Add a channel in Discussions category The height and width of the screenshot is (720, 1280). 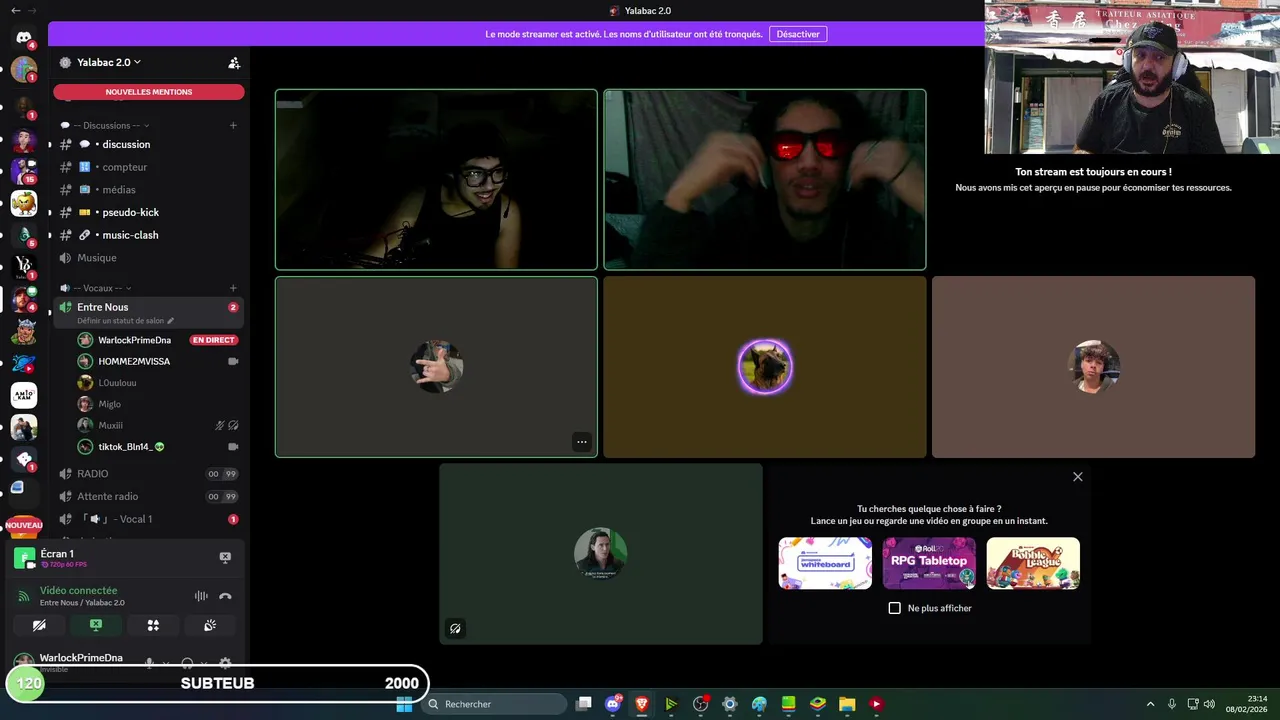point(233,125)
